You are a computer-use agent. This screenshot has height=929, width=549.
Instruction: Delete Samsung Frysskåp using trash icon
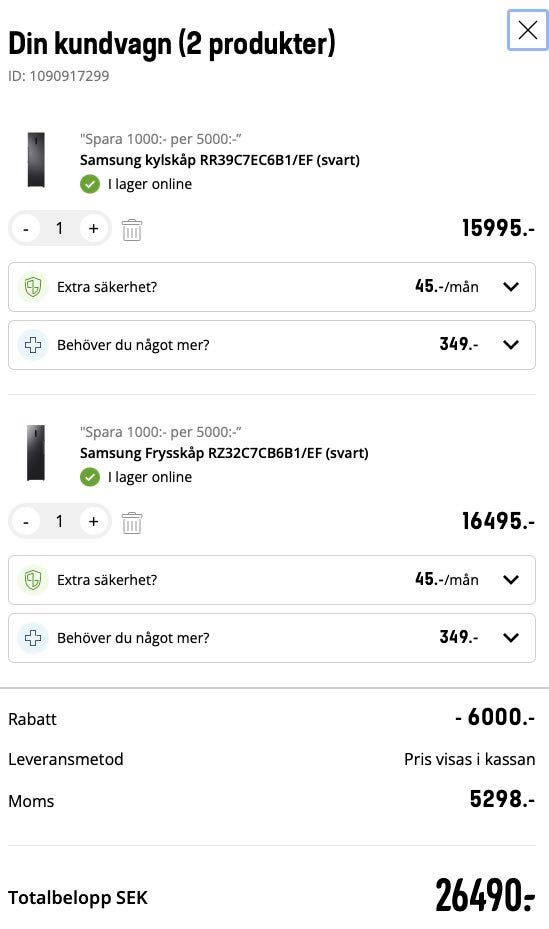[x=131, y=523]
